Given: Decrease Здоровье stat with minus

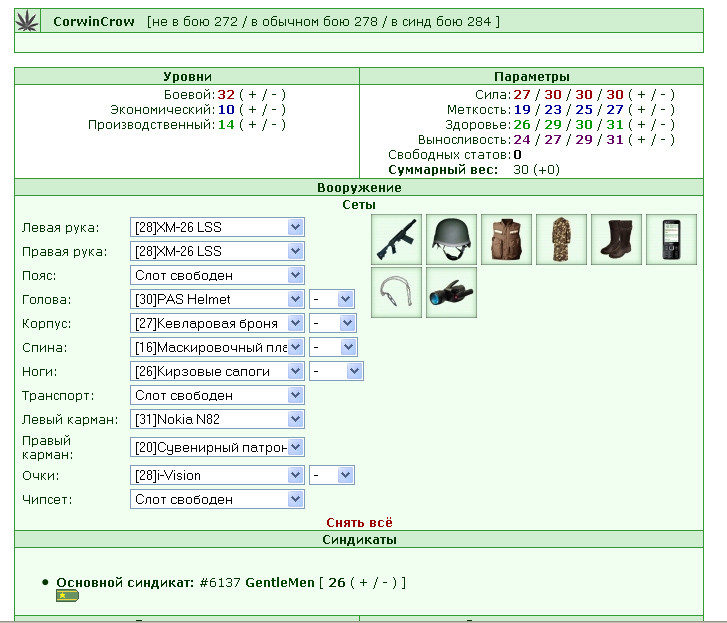Looking at the screenshot, I should [x=663, y=124].
